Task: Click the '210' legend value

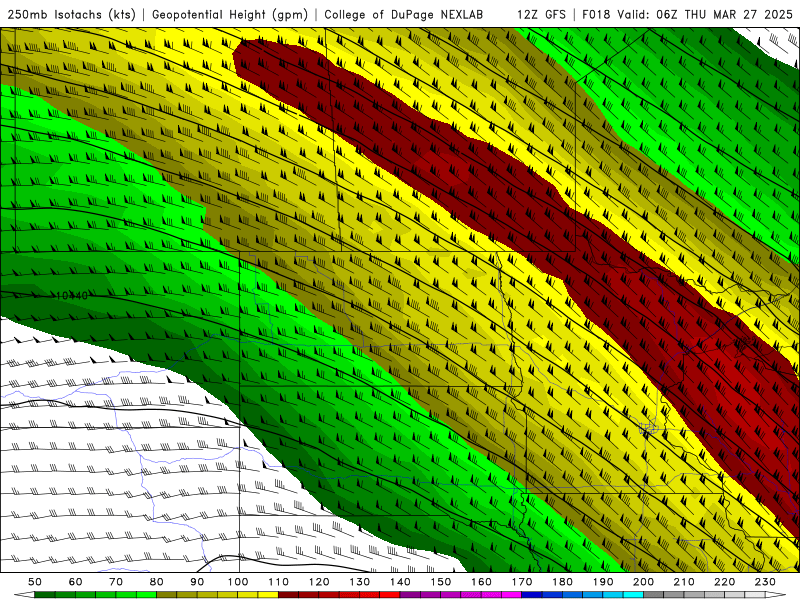Action: tap(684, 582)
